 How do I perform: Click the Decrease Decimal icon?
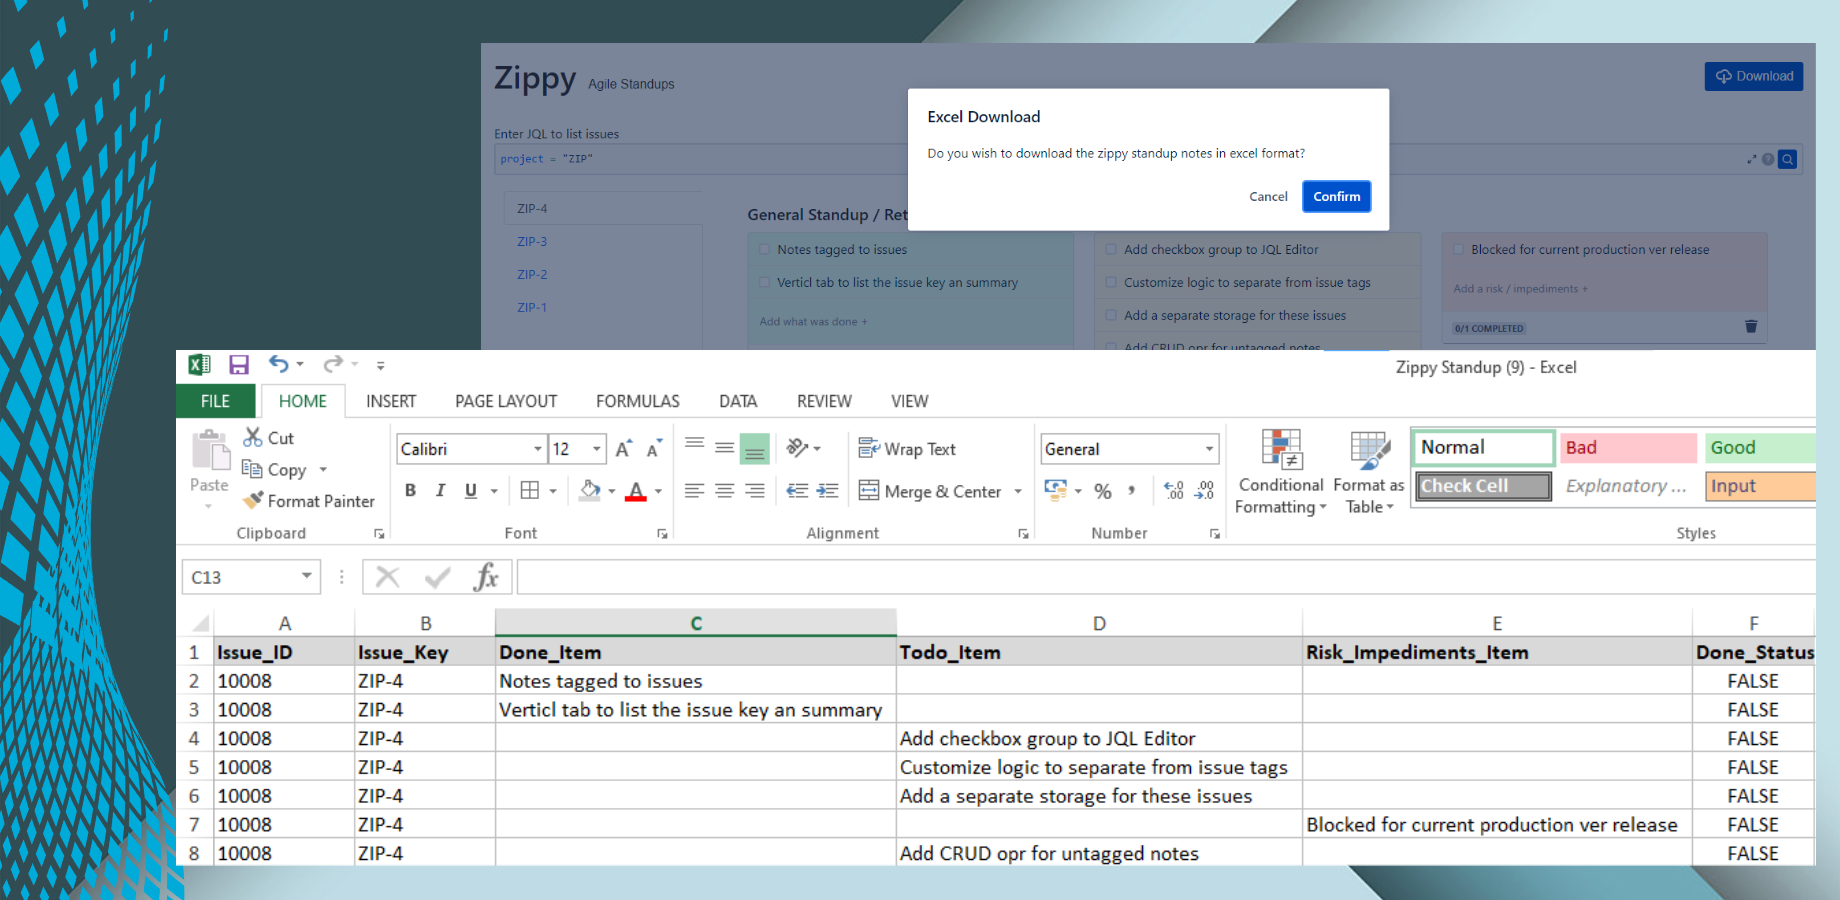click(x=1205, y=490)
